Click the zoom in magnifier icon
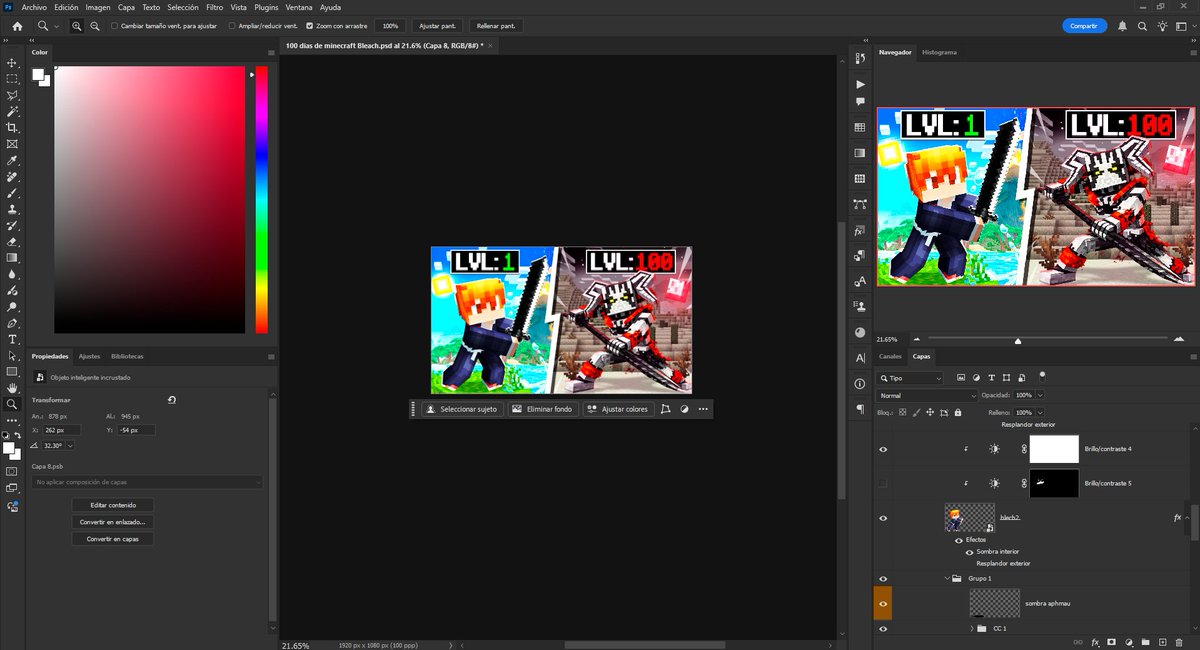 click(x=77, y=26)
